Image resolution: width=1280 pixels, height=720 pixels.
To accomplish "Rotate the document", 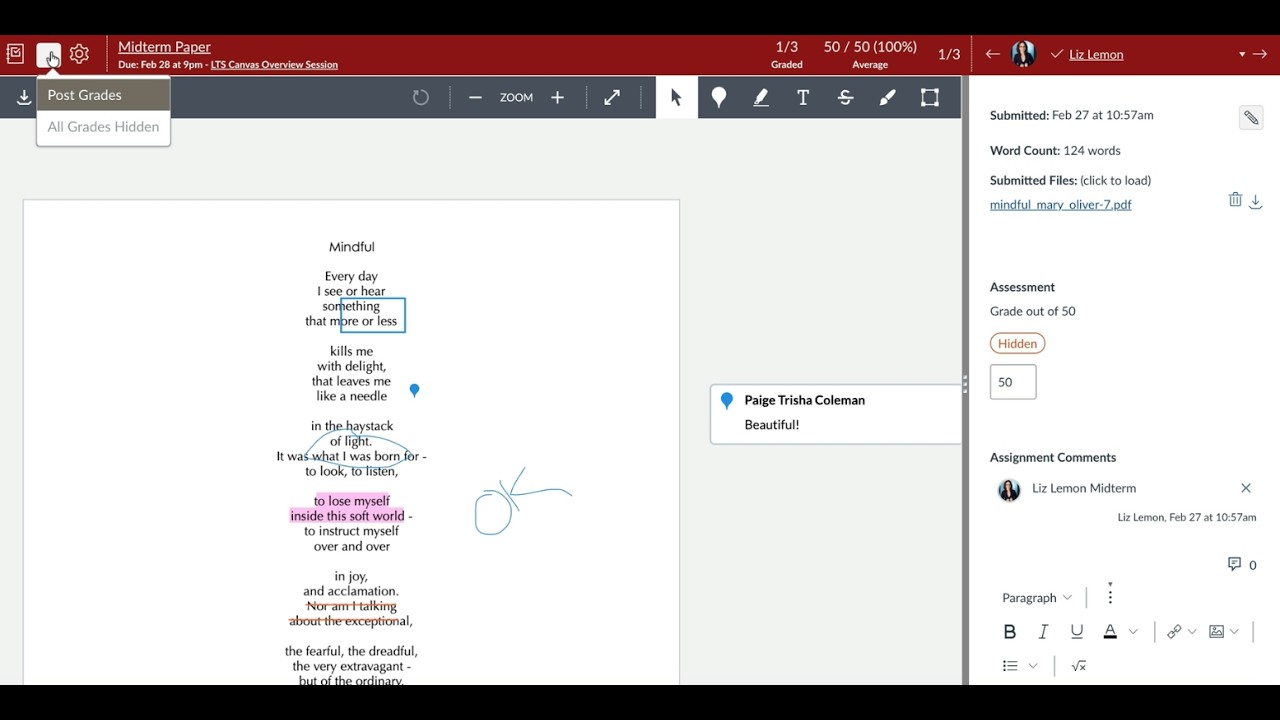I will tap(421, 97).
